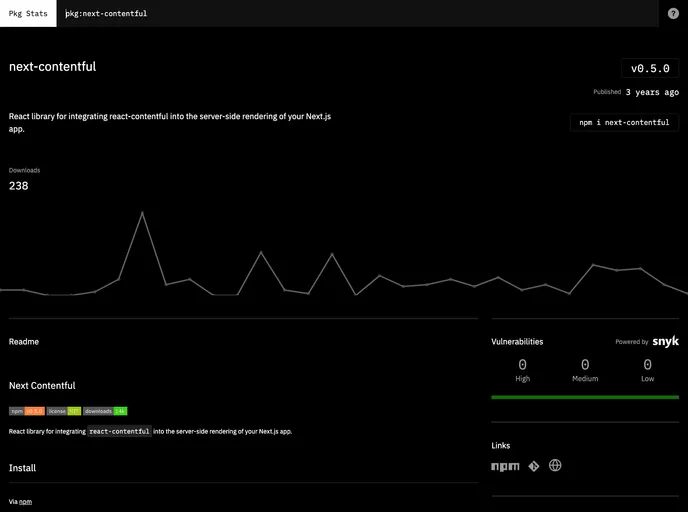
Task: Click the snyk logo
Action: pos(666,342)
